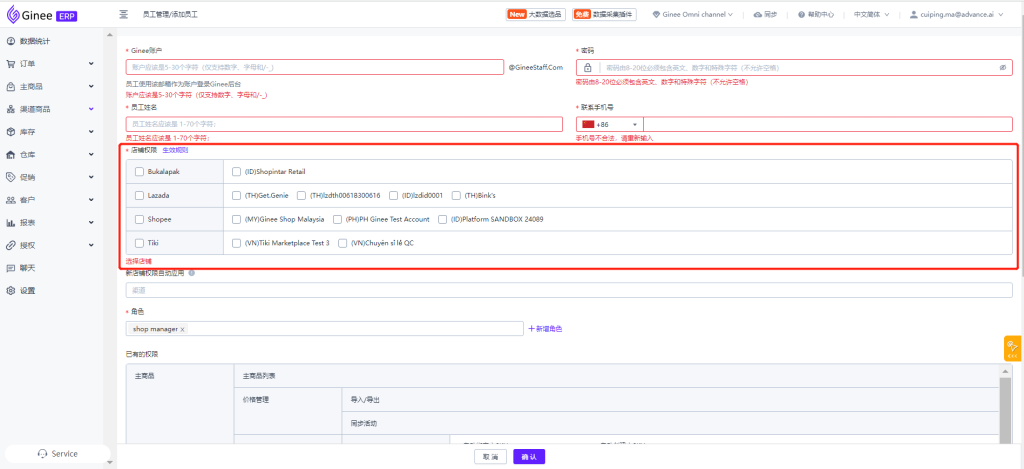Open the +86 country code dropdown
The height and width of the screenshot is (469, 1024).
pyautogui.click(x=609, y=124)
